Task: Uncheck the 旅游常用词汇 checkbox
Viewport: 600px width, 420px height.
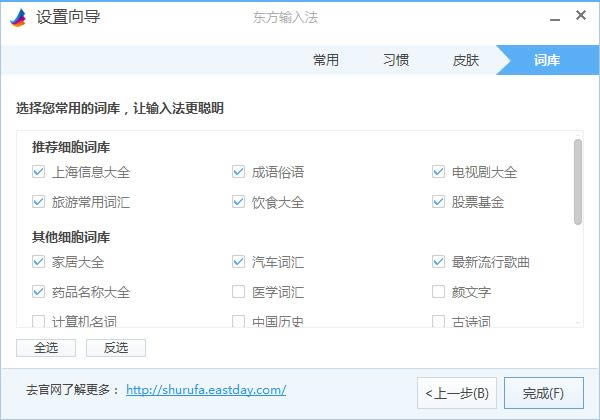Action: coord(38,201)
